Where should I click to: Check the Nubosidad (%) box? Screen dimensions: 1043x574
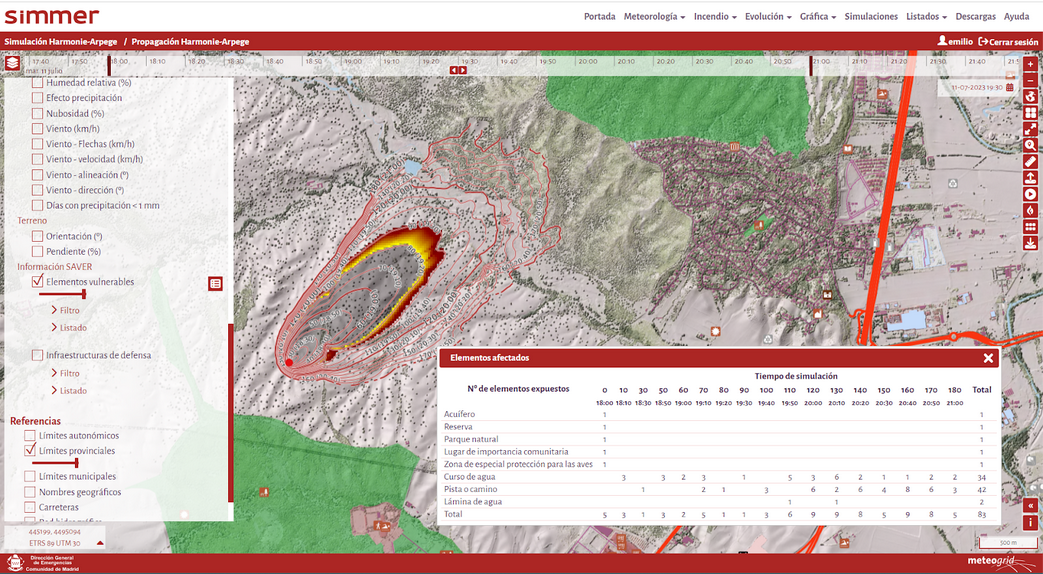pos(38,113)
